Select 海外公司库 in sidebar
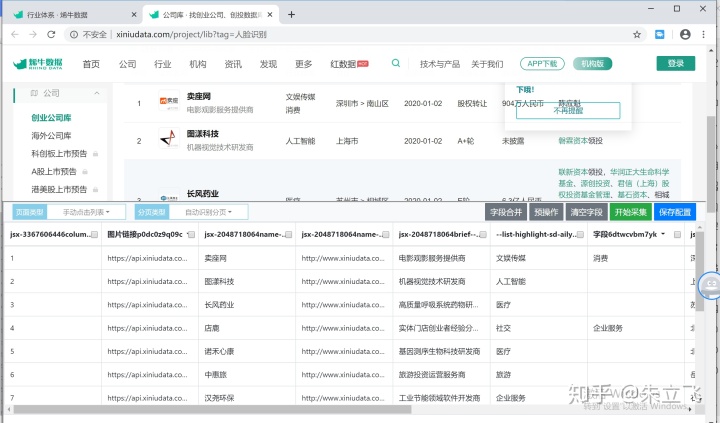This screenshot has height=423, width=720. (x=51, y=135)
